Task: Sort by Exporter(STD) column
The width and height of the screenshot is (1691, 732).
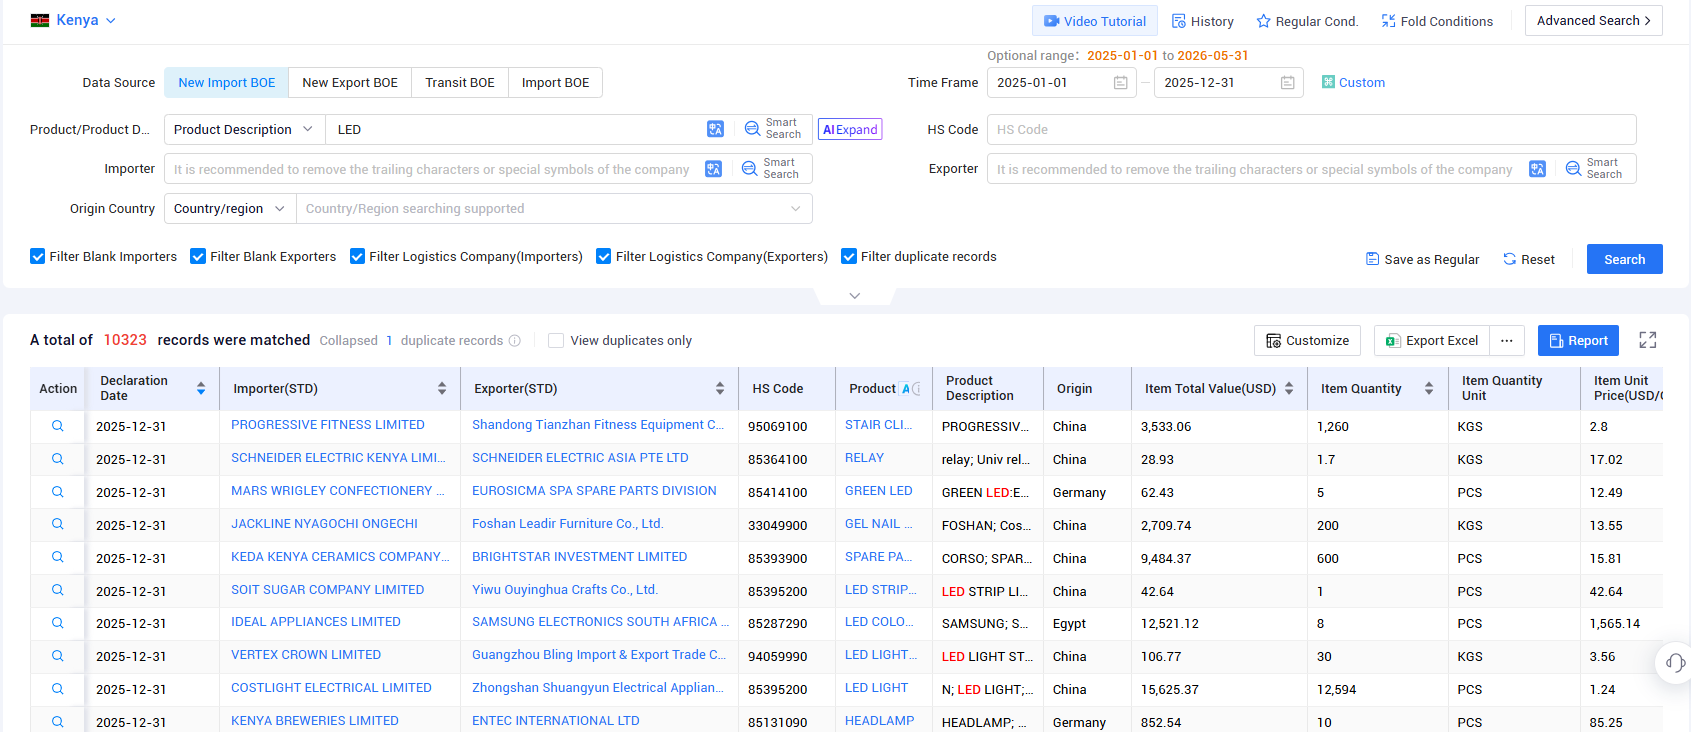Action: pyautogui.click(x=720, y=388)
